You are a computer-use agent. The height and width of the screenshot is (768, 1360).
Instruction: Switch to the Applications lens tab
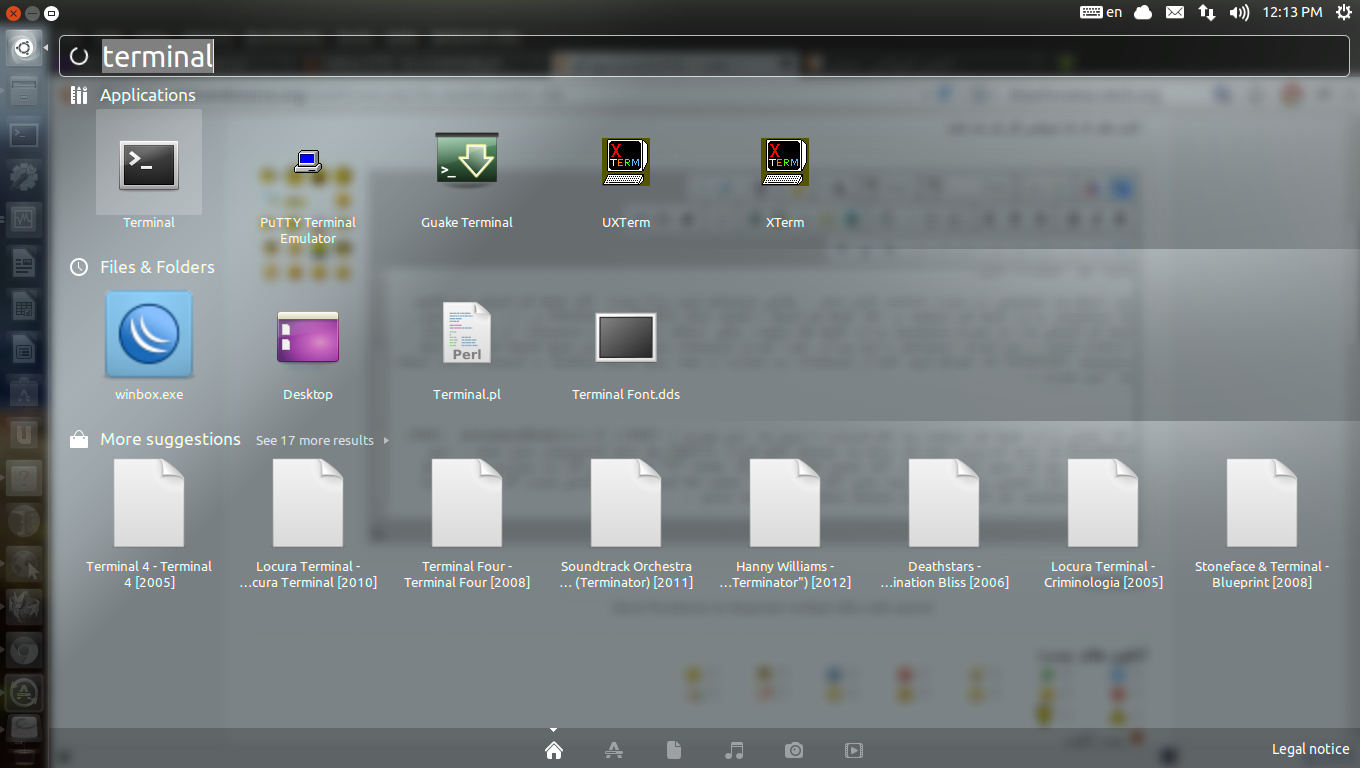click(x=614, y=750)
